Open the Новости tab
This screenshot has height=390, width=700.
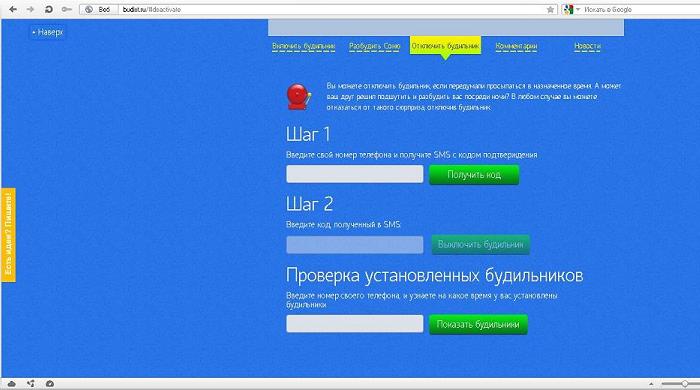pyautogui.click(x=587, y=46)
